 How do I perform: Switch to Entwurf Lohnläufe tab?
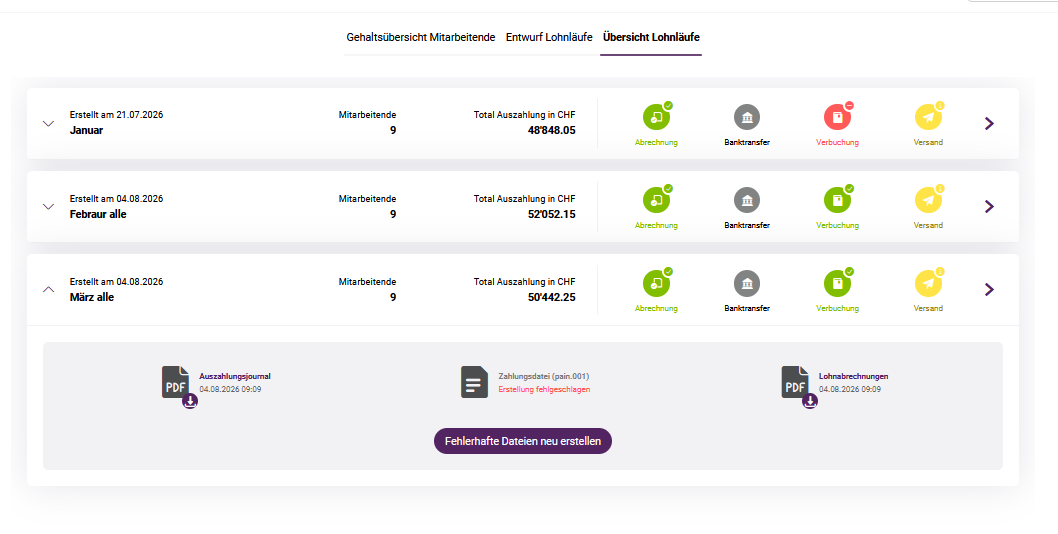click(549, 37)
